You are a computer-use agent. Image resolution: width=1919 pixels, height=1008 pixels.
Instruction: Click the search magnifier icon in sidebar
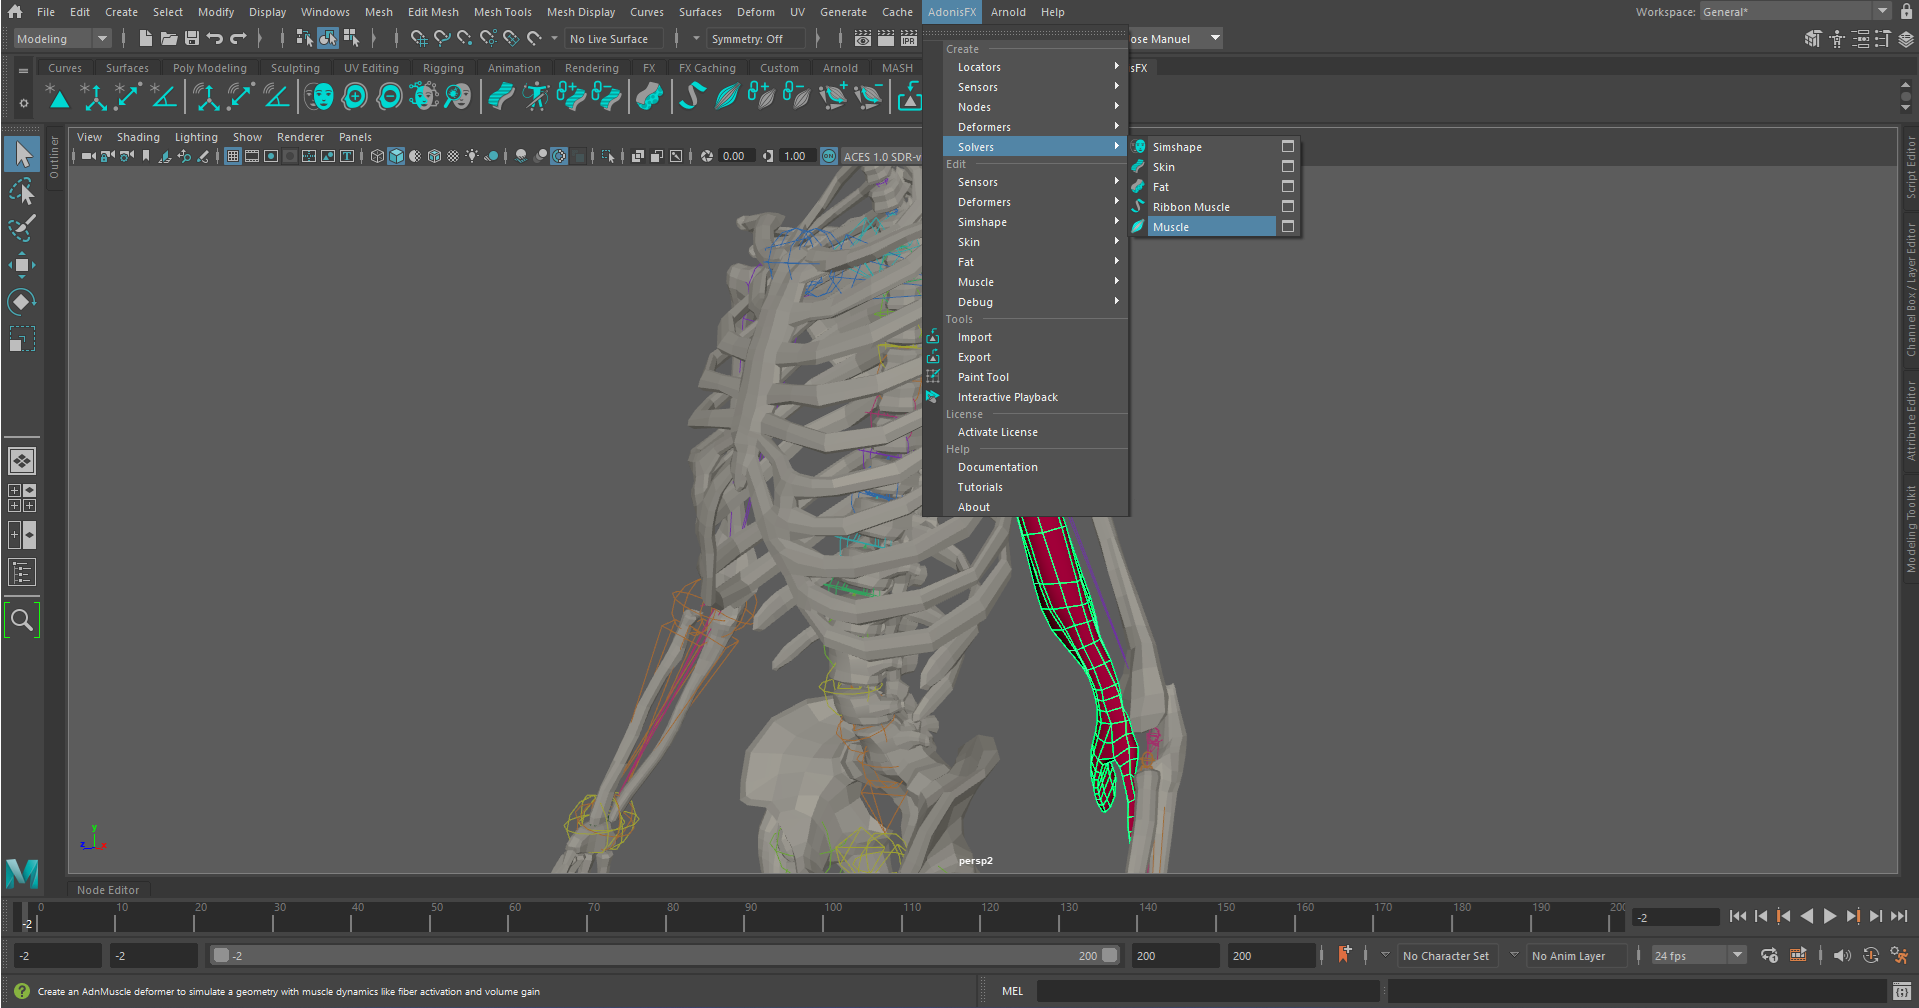22,621
